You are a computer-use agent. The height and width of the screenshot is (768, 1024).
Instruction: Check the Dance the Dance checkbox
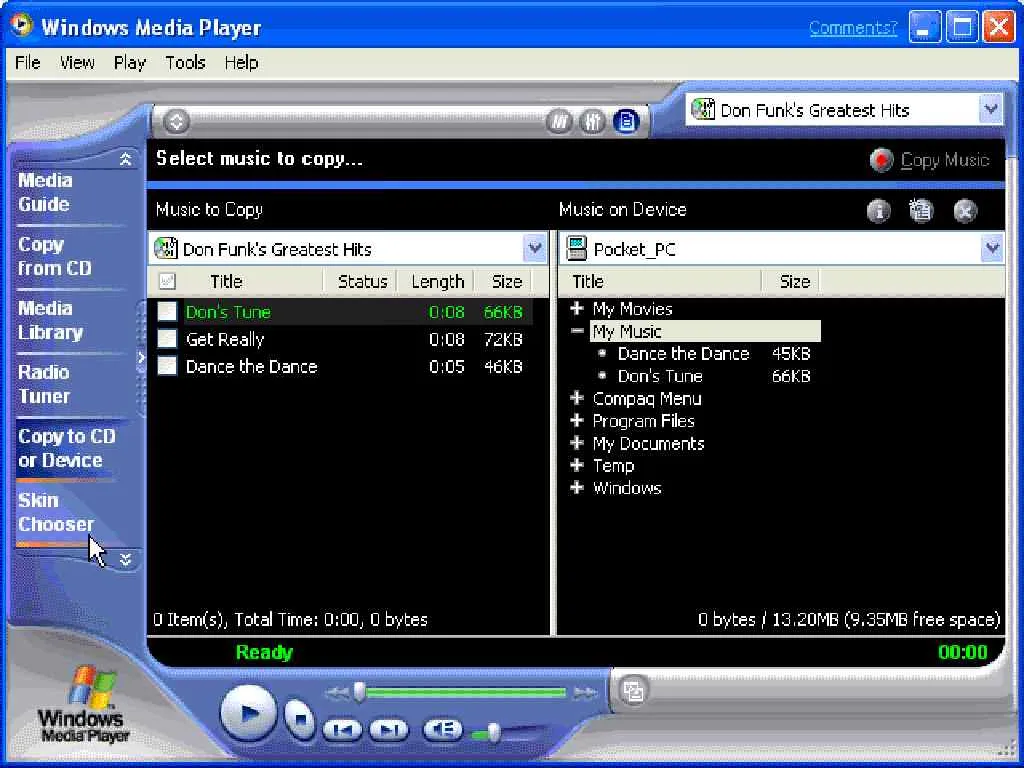tap(167, 366)
